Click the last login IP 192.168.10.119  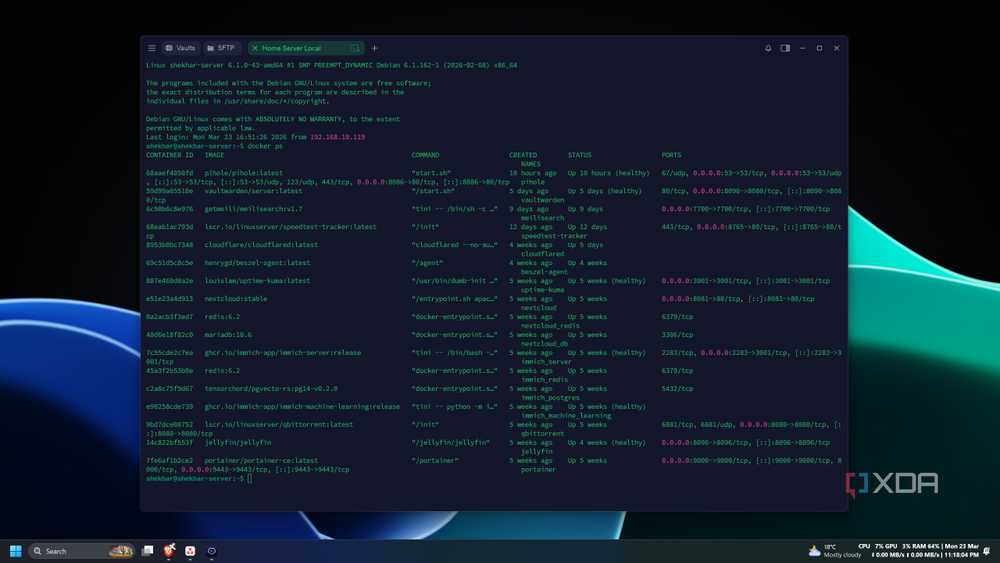(x=337, y=137)
